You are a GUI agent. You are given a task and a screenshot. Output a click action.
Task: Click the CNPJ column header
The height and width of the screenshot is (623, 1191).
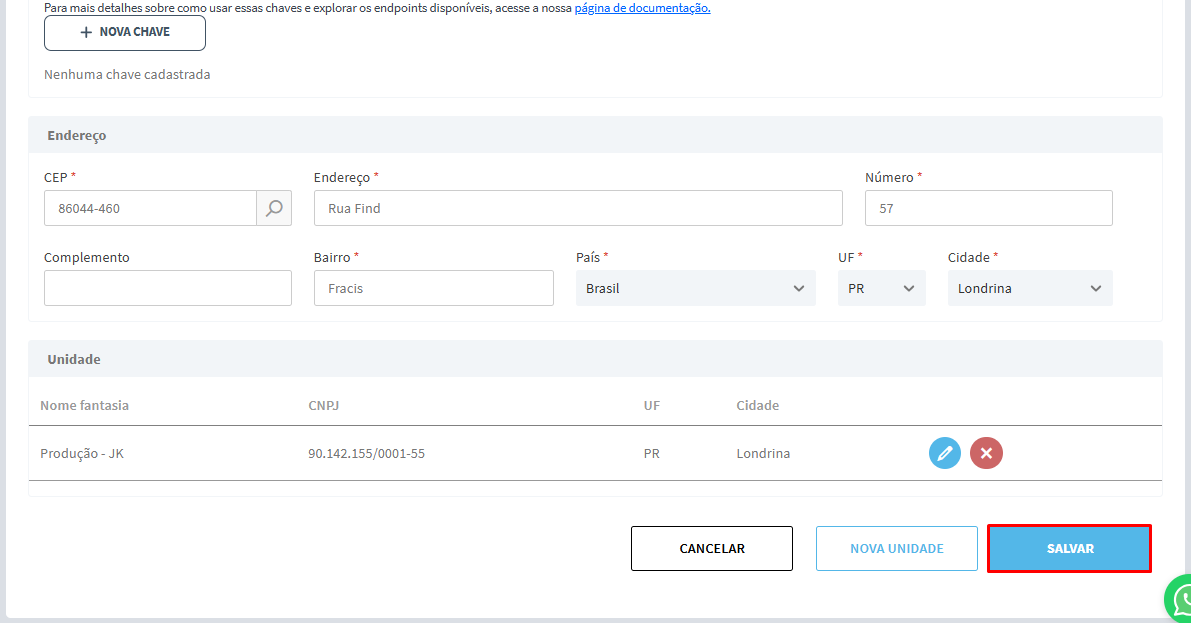(x=325, y=405)
